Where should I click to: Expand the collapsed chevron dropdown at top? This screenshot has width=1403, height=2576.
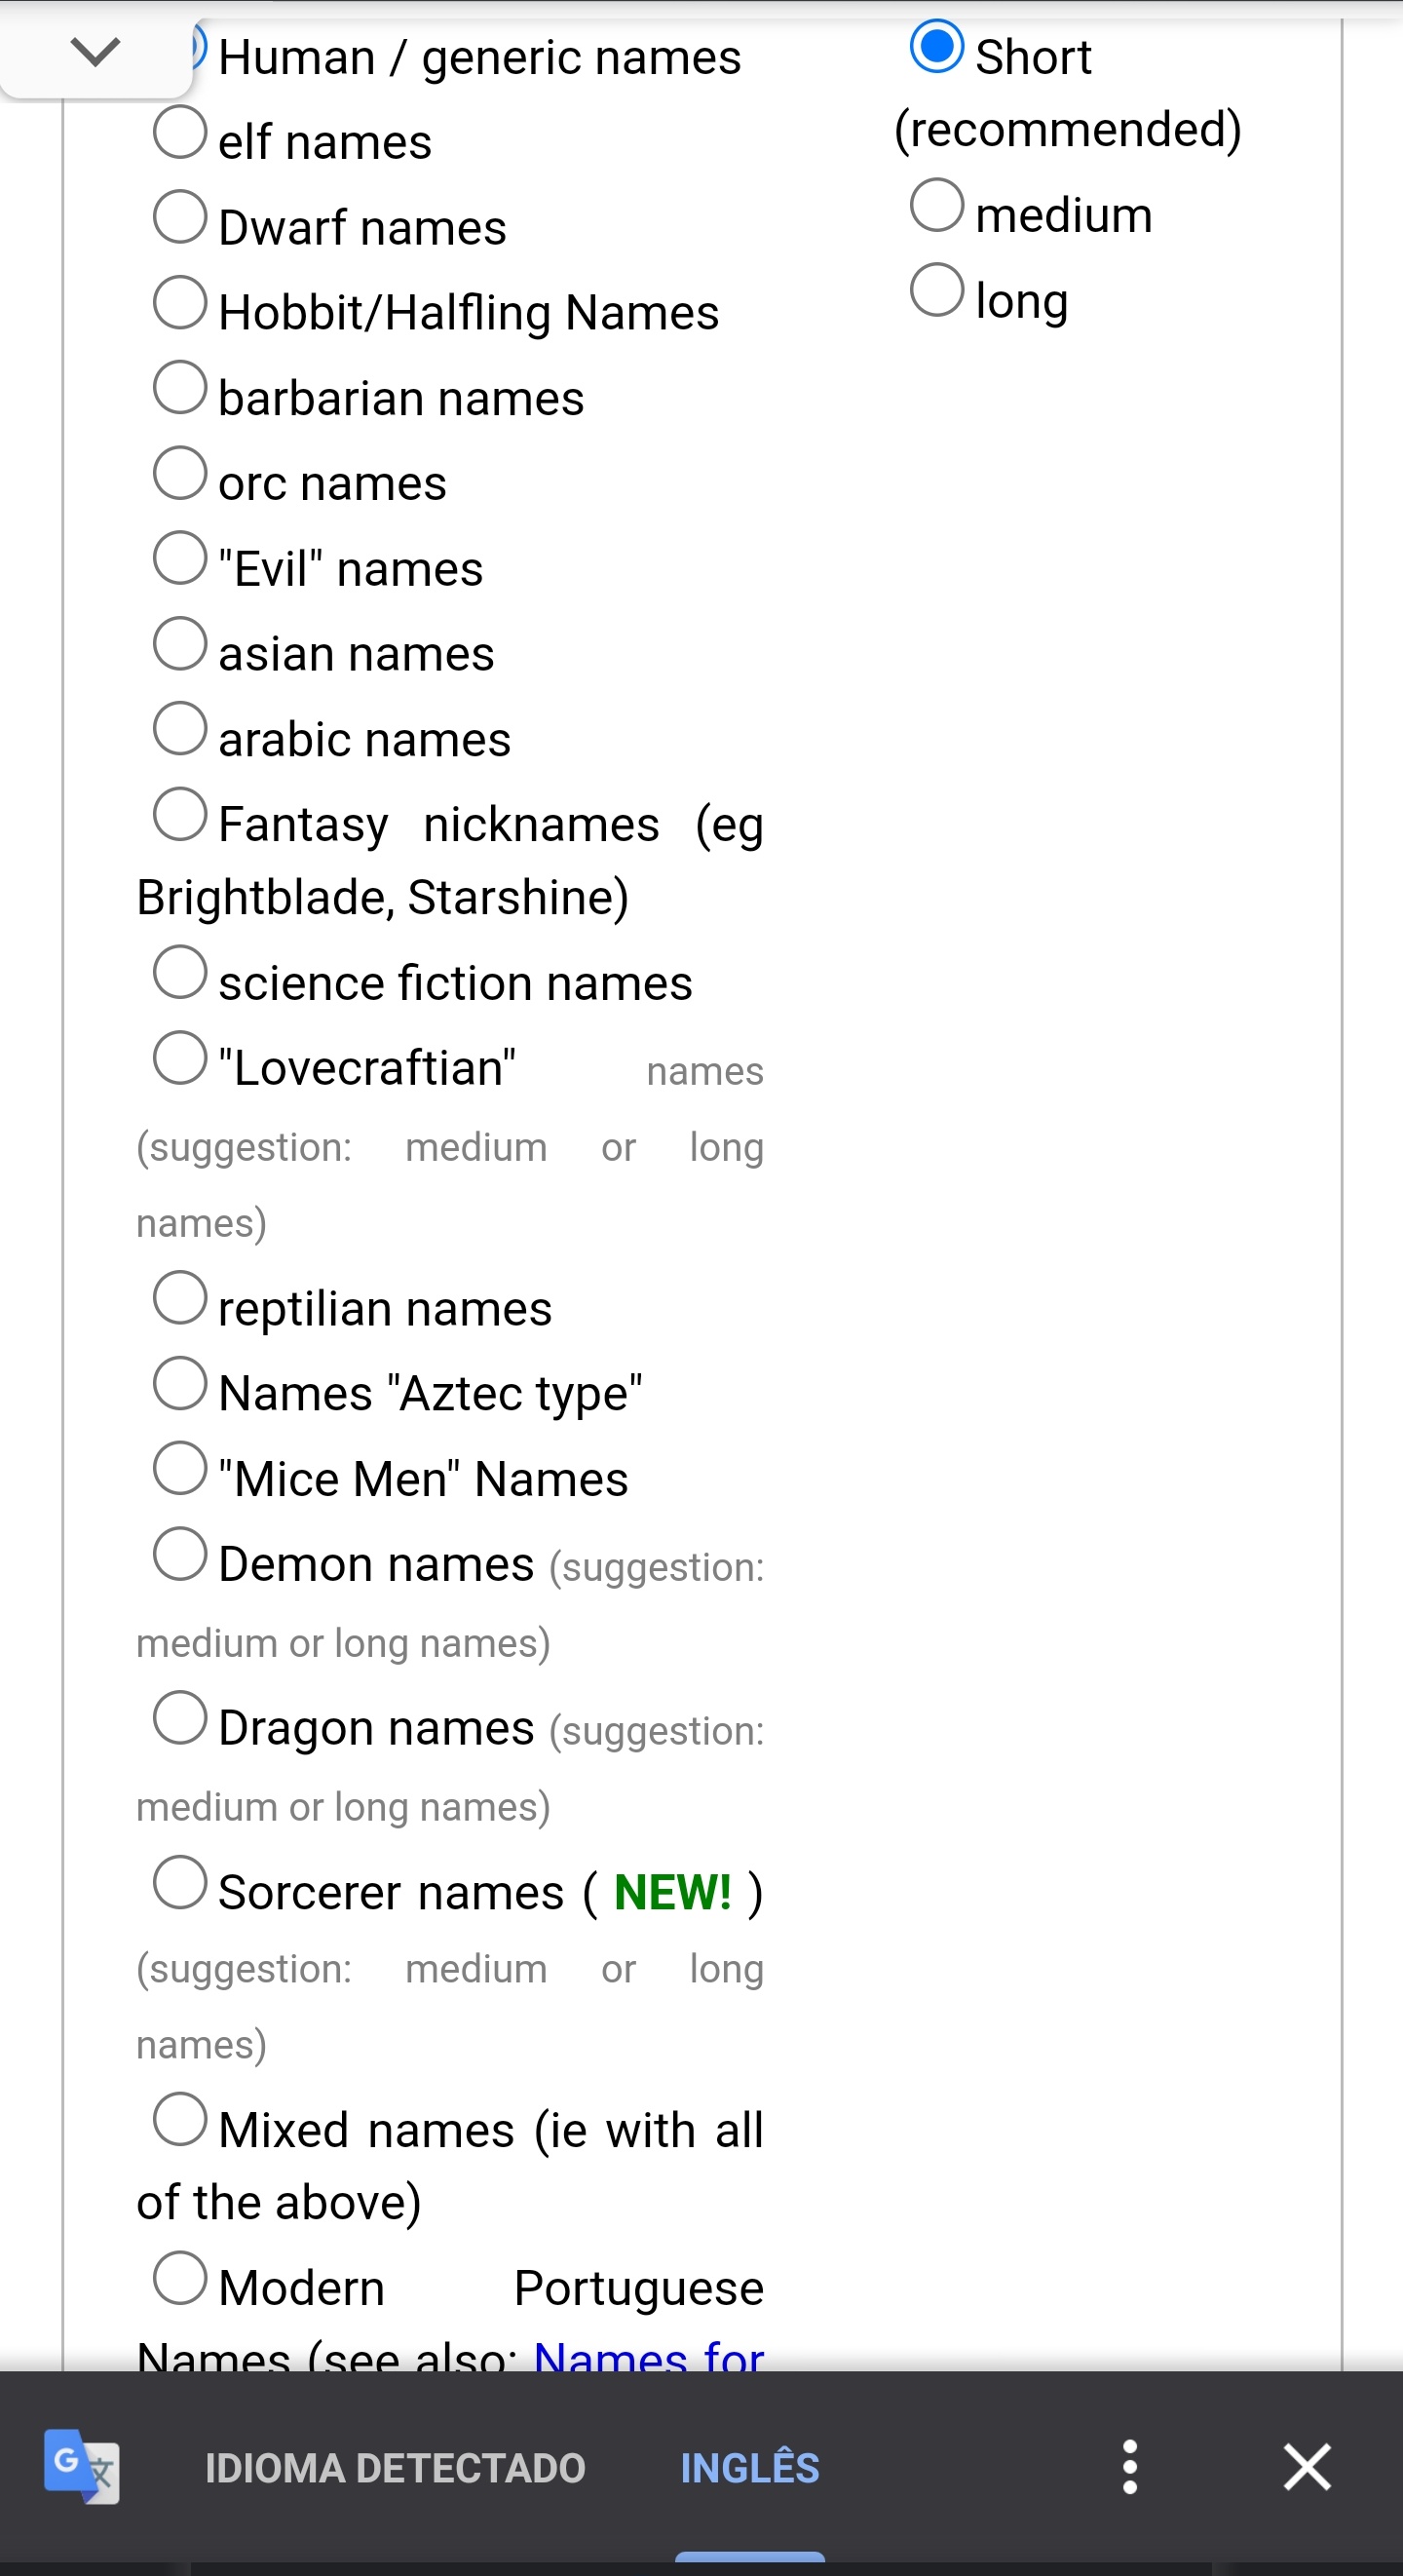click(x=96, y=50)
